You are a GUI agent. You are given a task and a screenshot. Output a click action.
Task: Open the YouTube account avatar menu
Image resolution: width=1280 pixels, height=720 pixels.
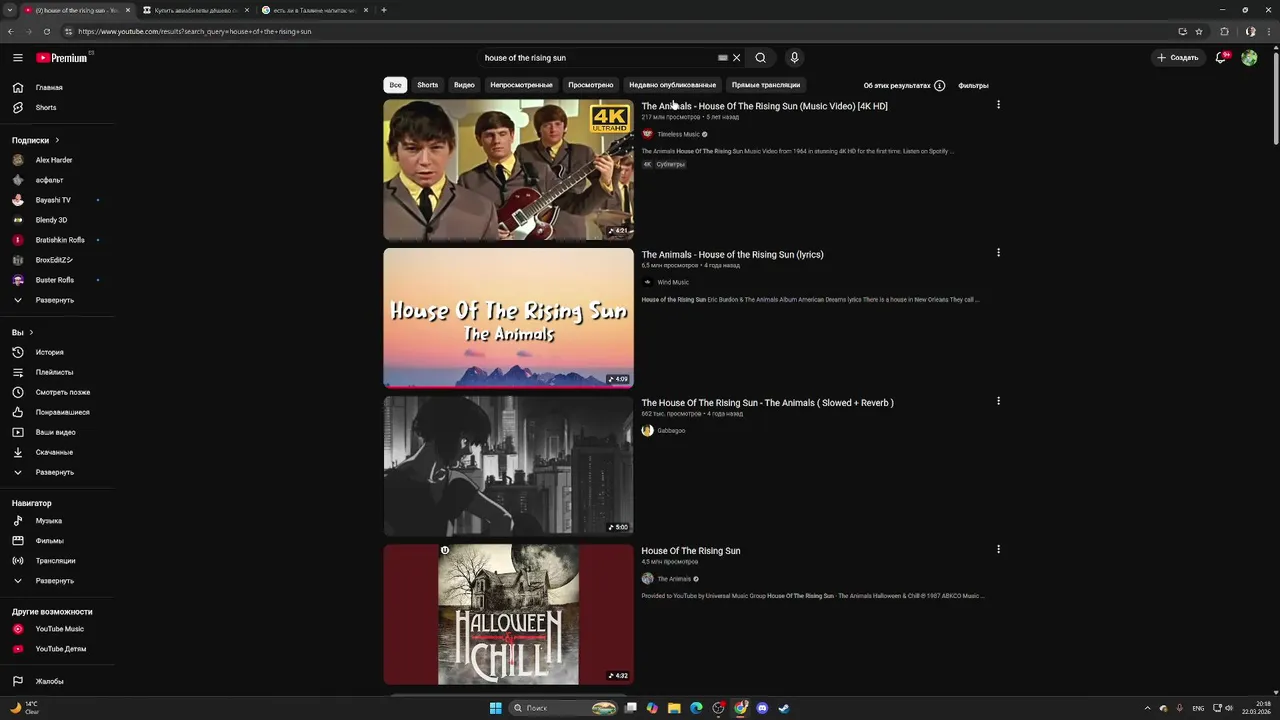click(x=1249, y=58)
